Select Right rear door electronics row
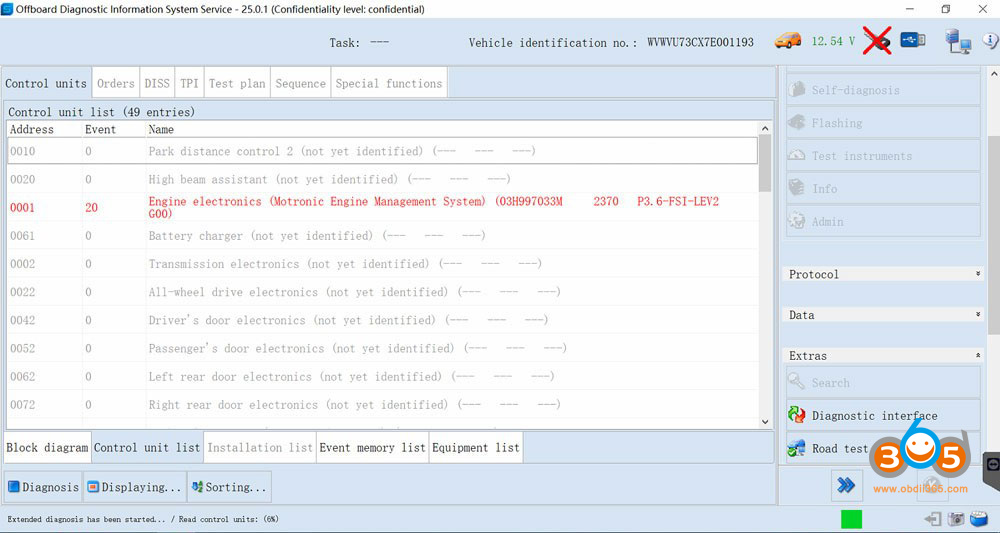Viewport: 1000px width, 533px height. point(383,404)
